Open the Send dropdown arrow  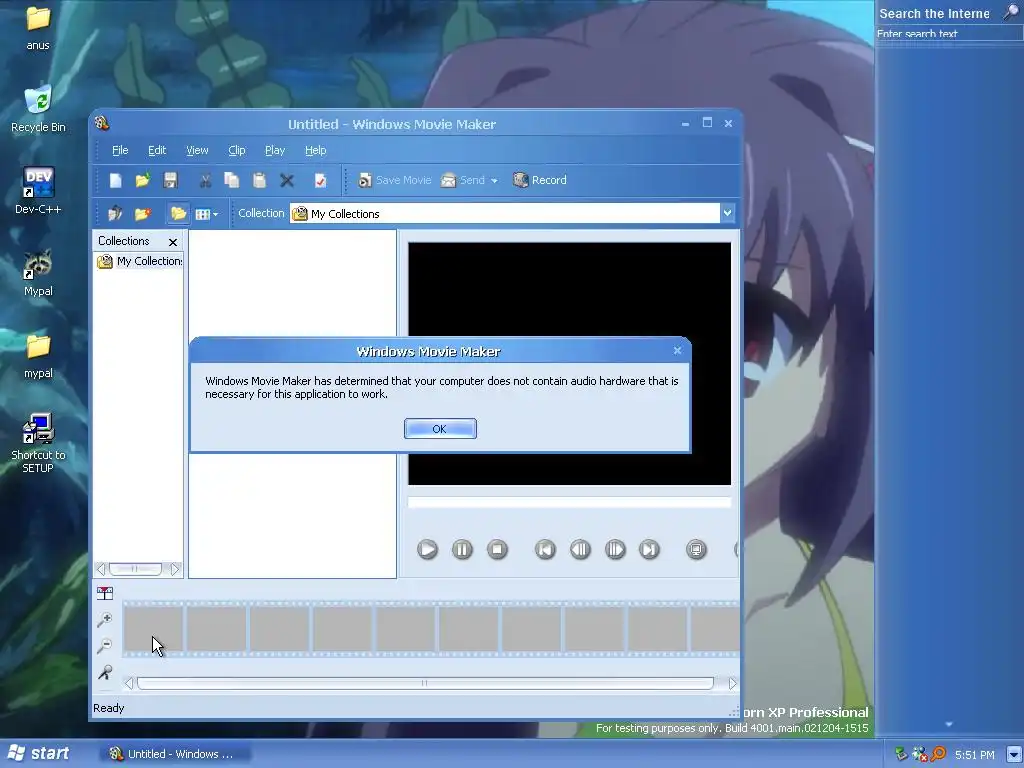click(494, 181)
